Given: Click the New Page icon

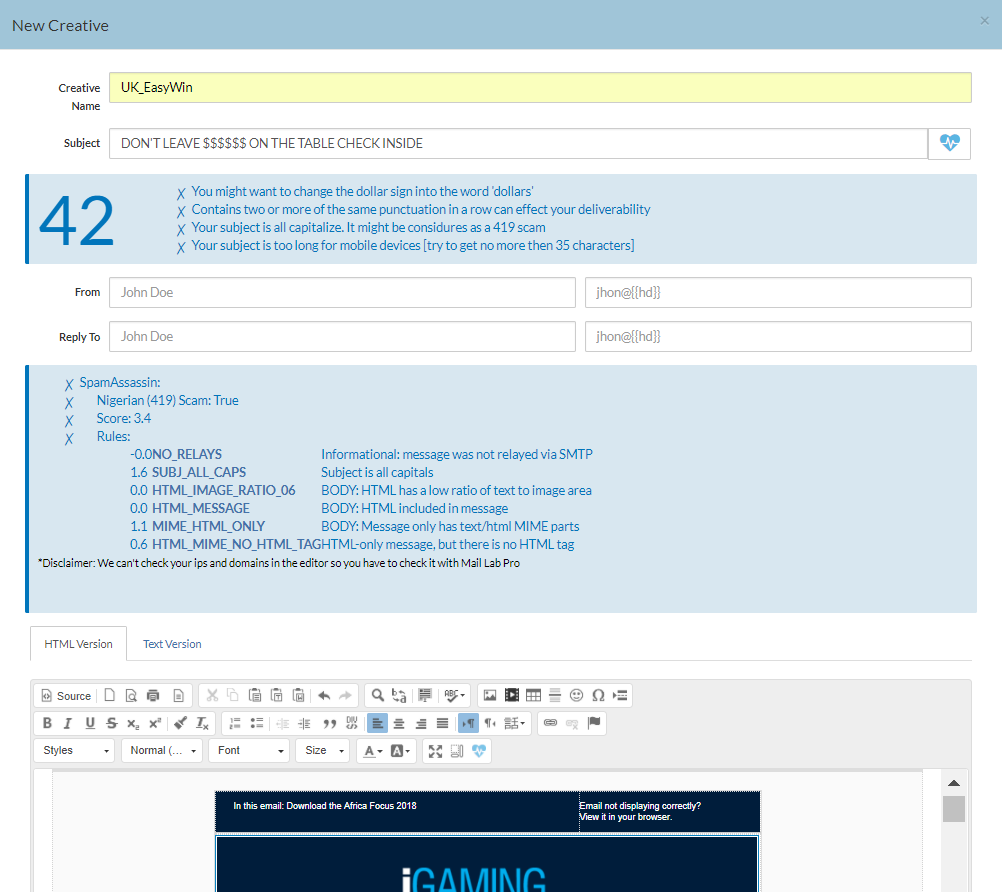Looking at the screenshot, I should click(x=110, y=696).
